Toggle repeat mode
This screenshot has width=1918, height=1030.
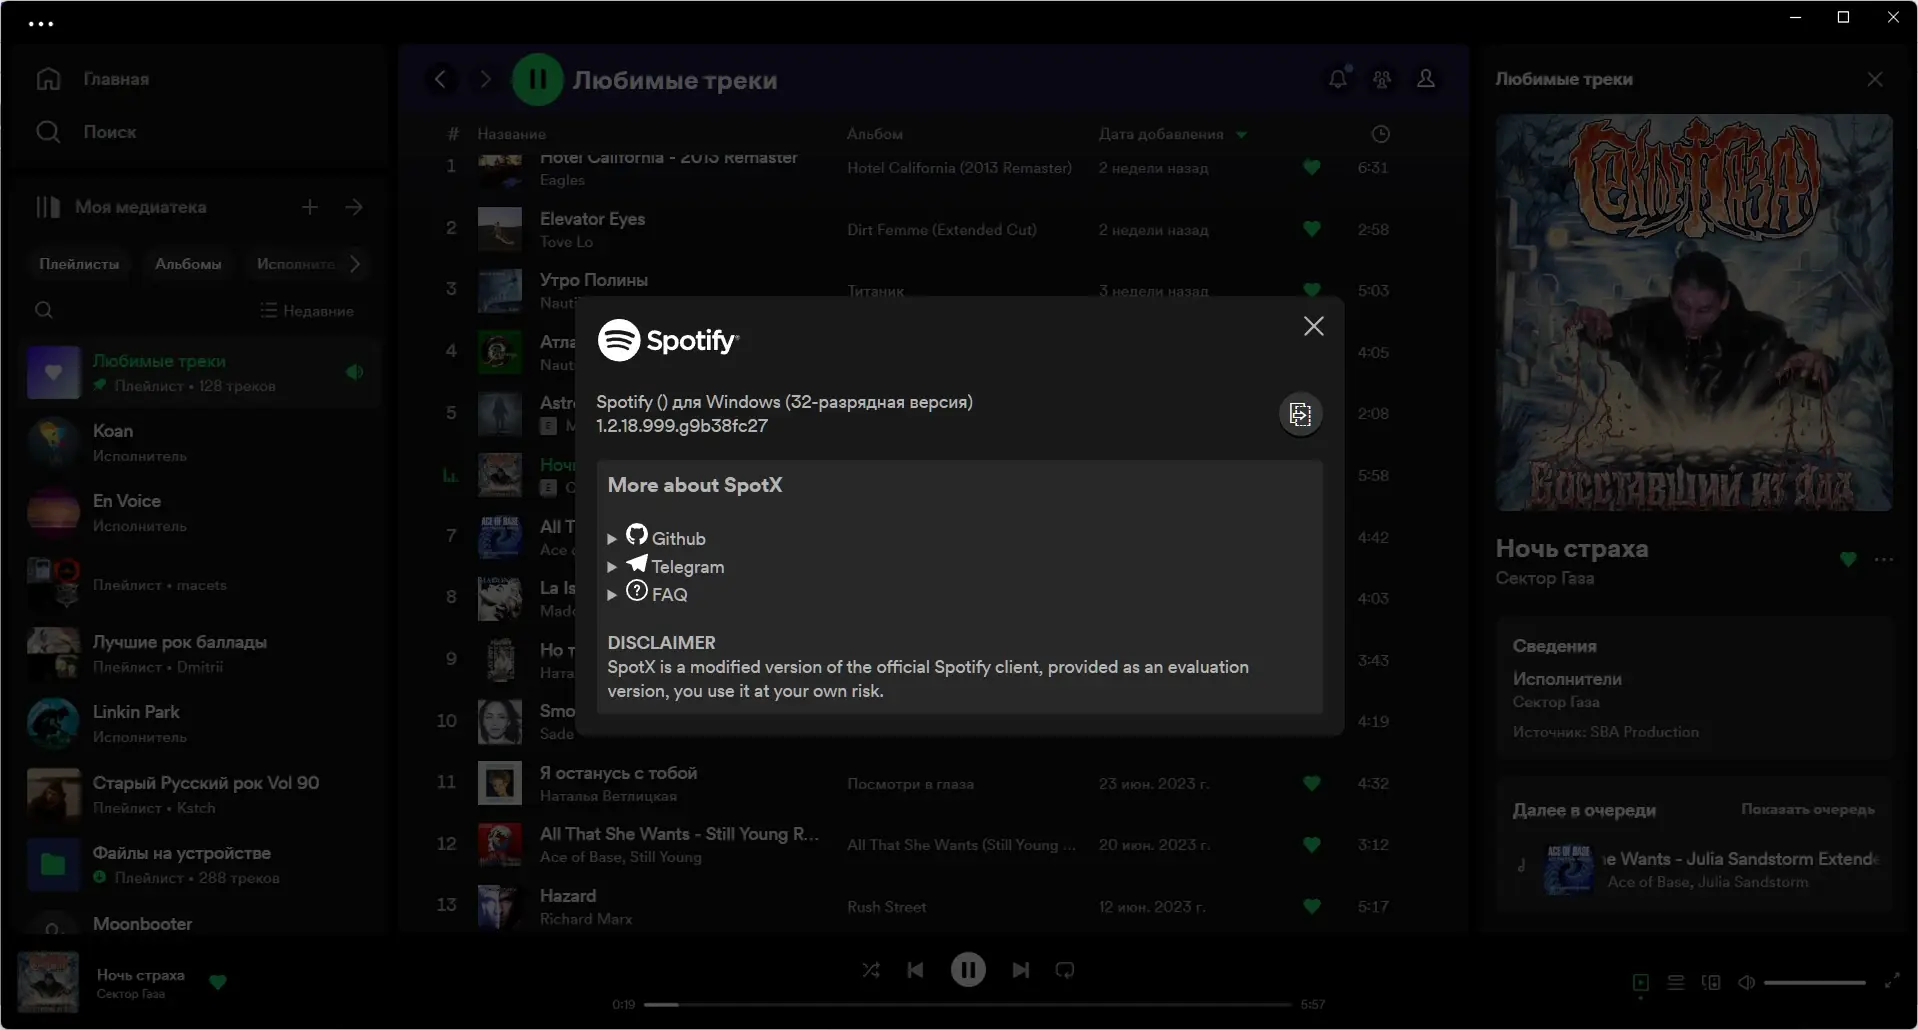[x=1065, y=970]
